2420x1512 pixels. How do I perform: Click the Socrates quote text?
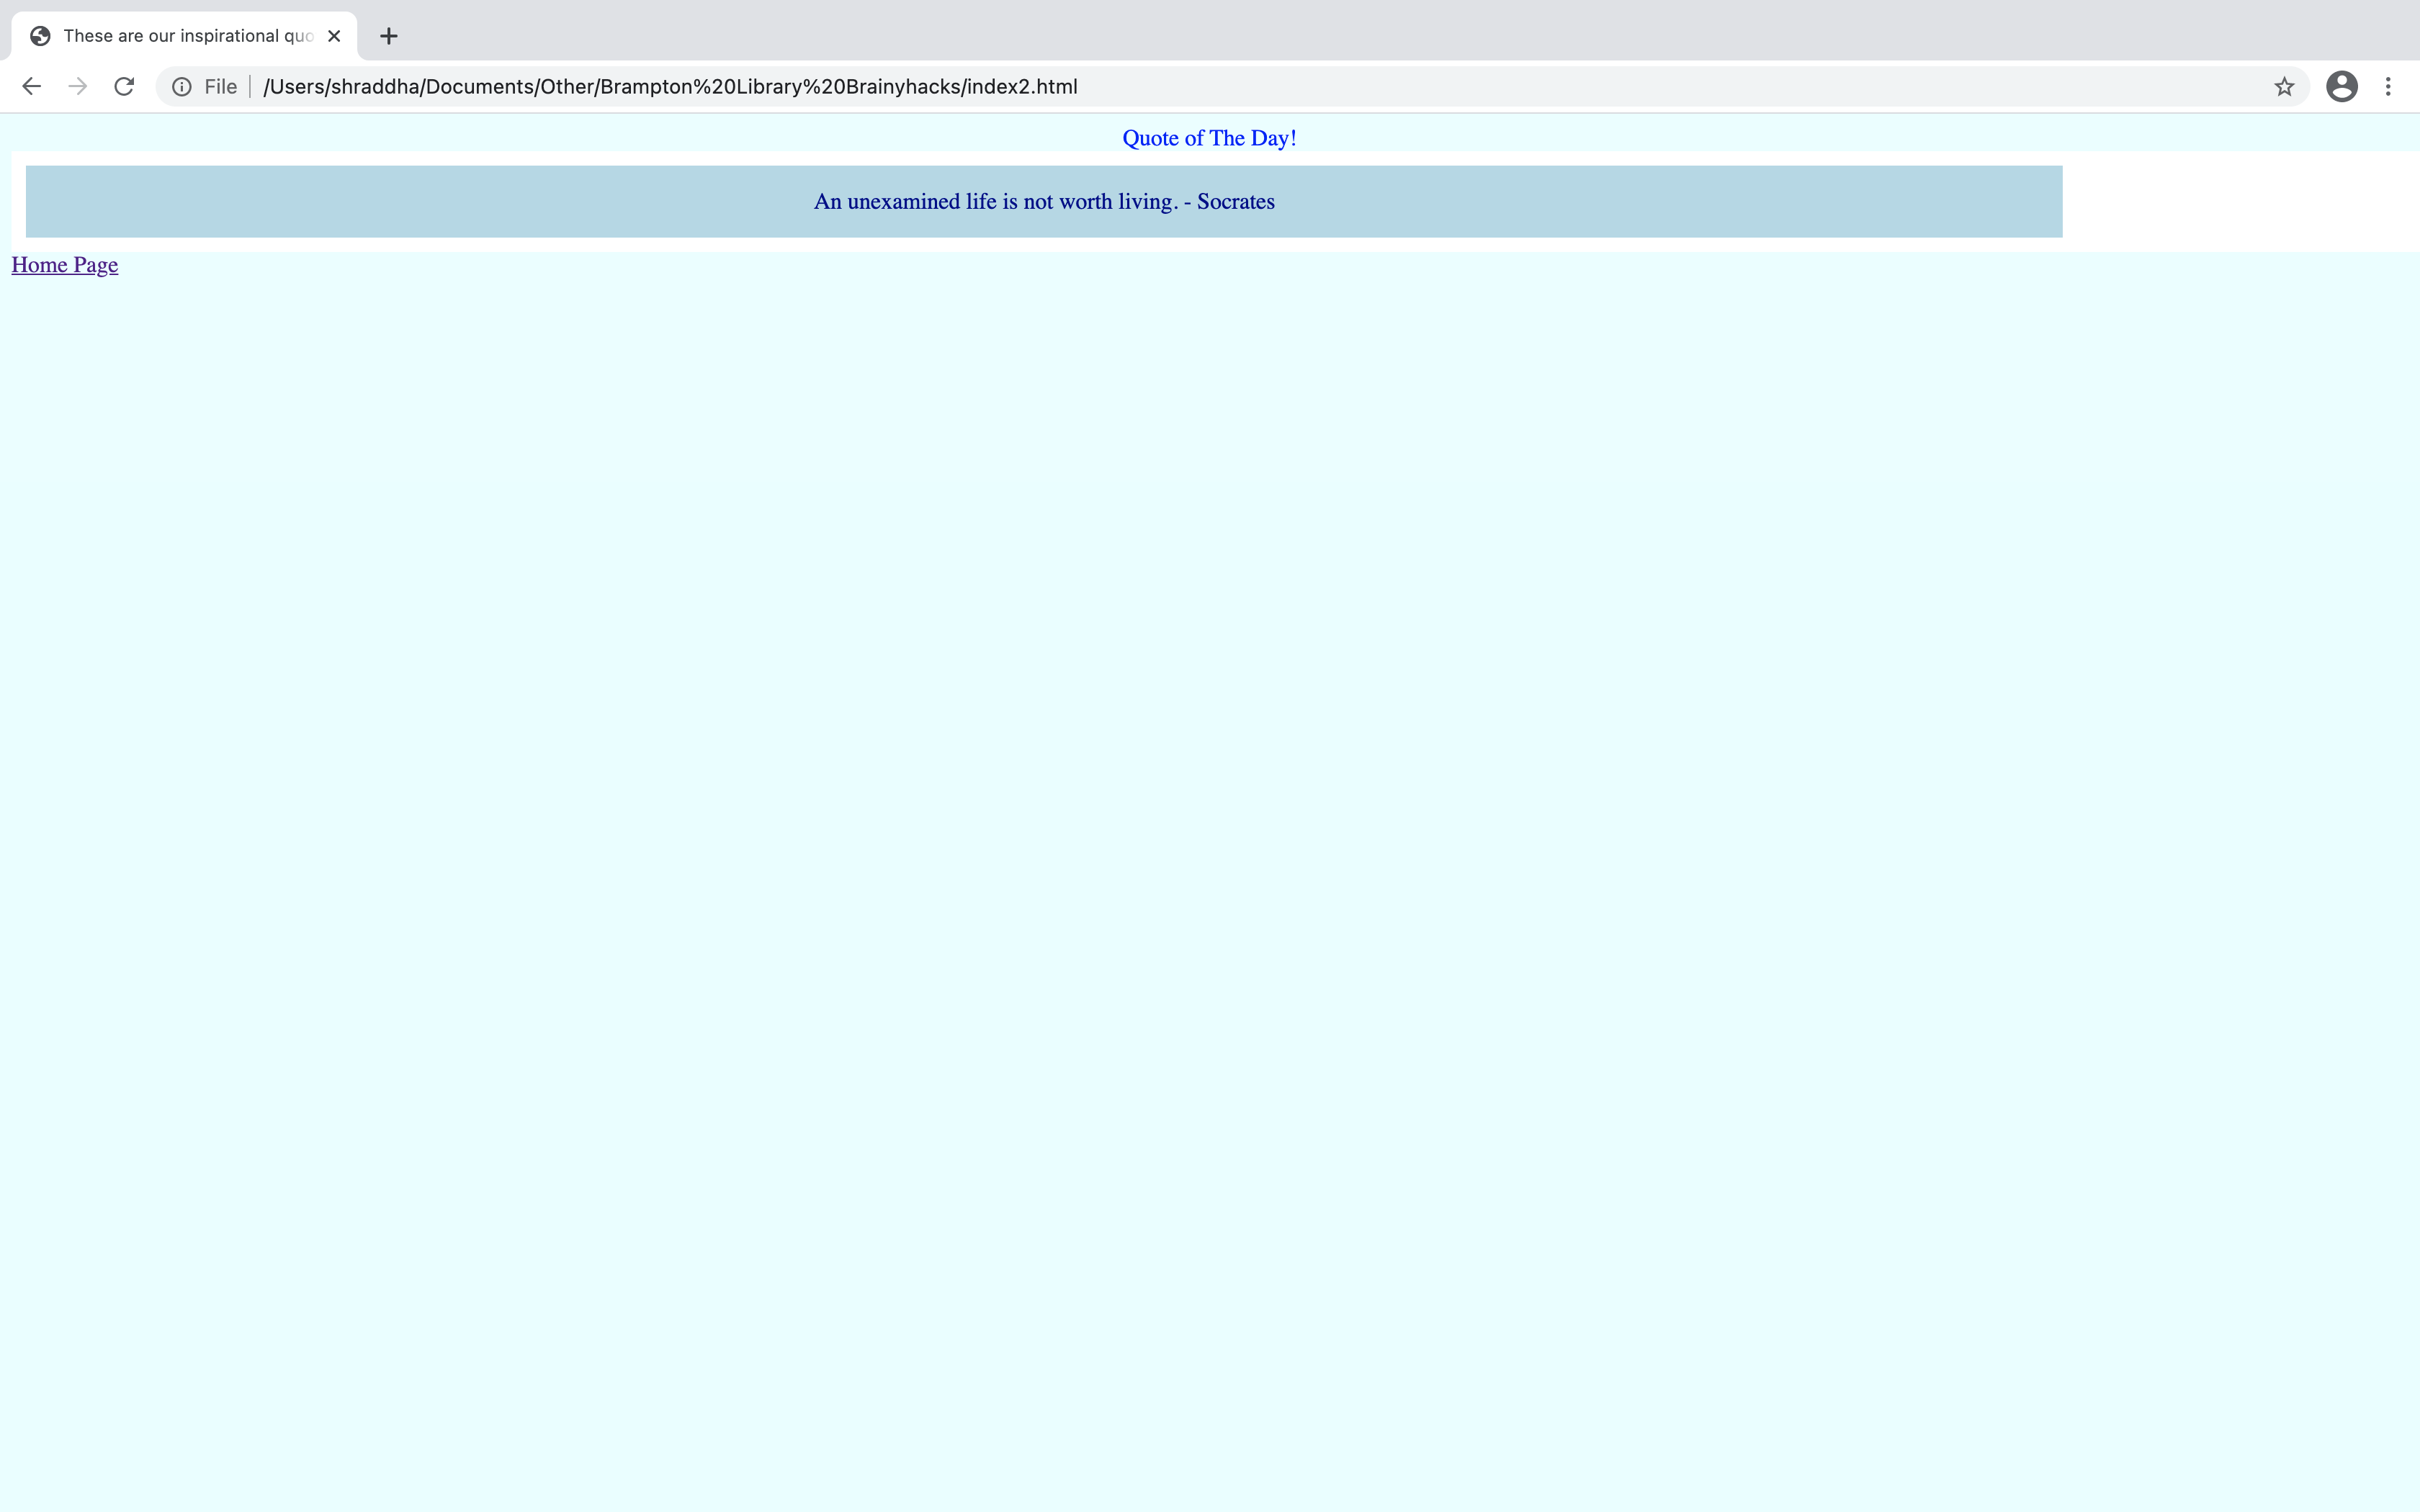[1044, 202]
